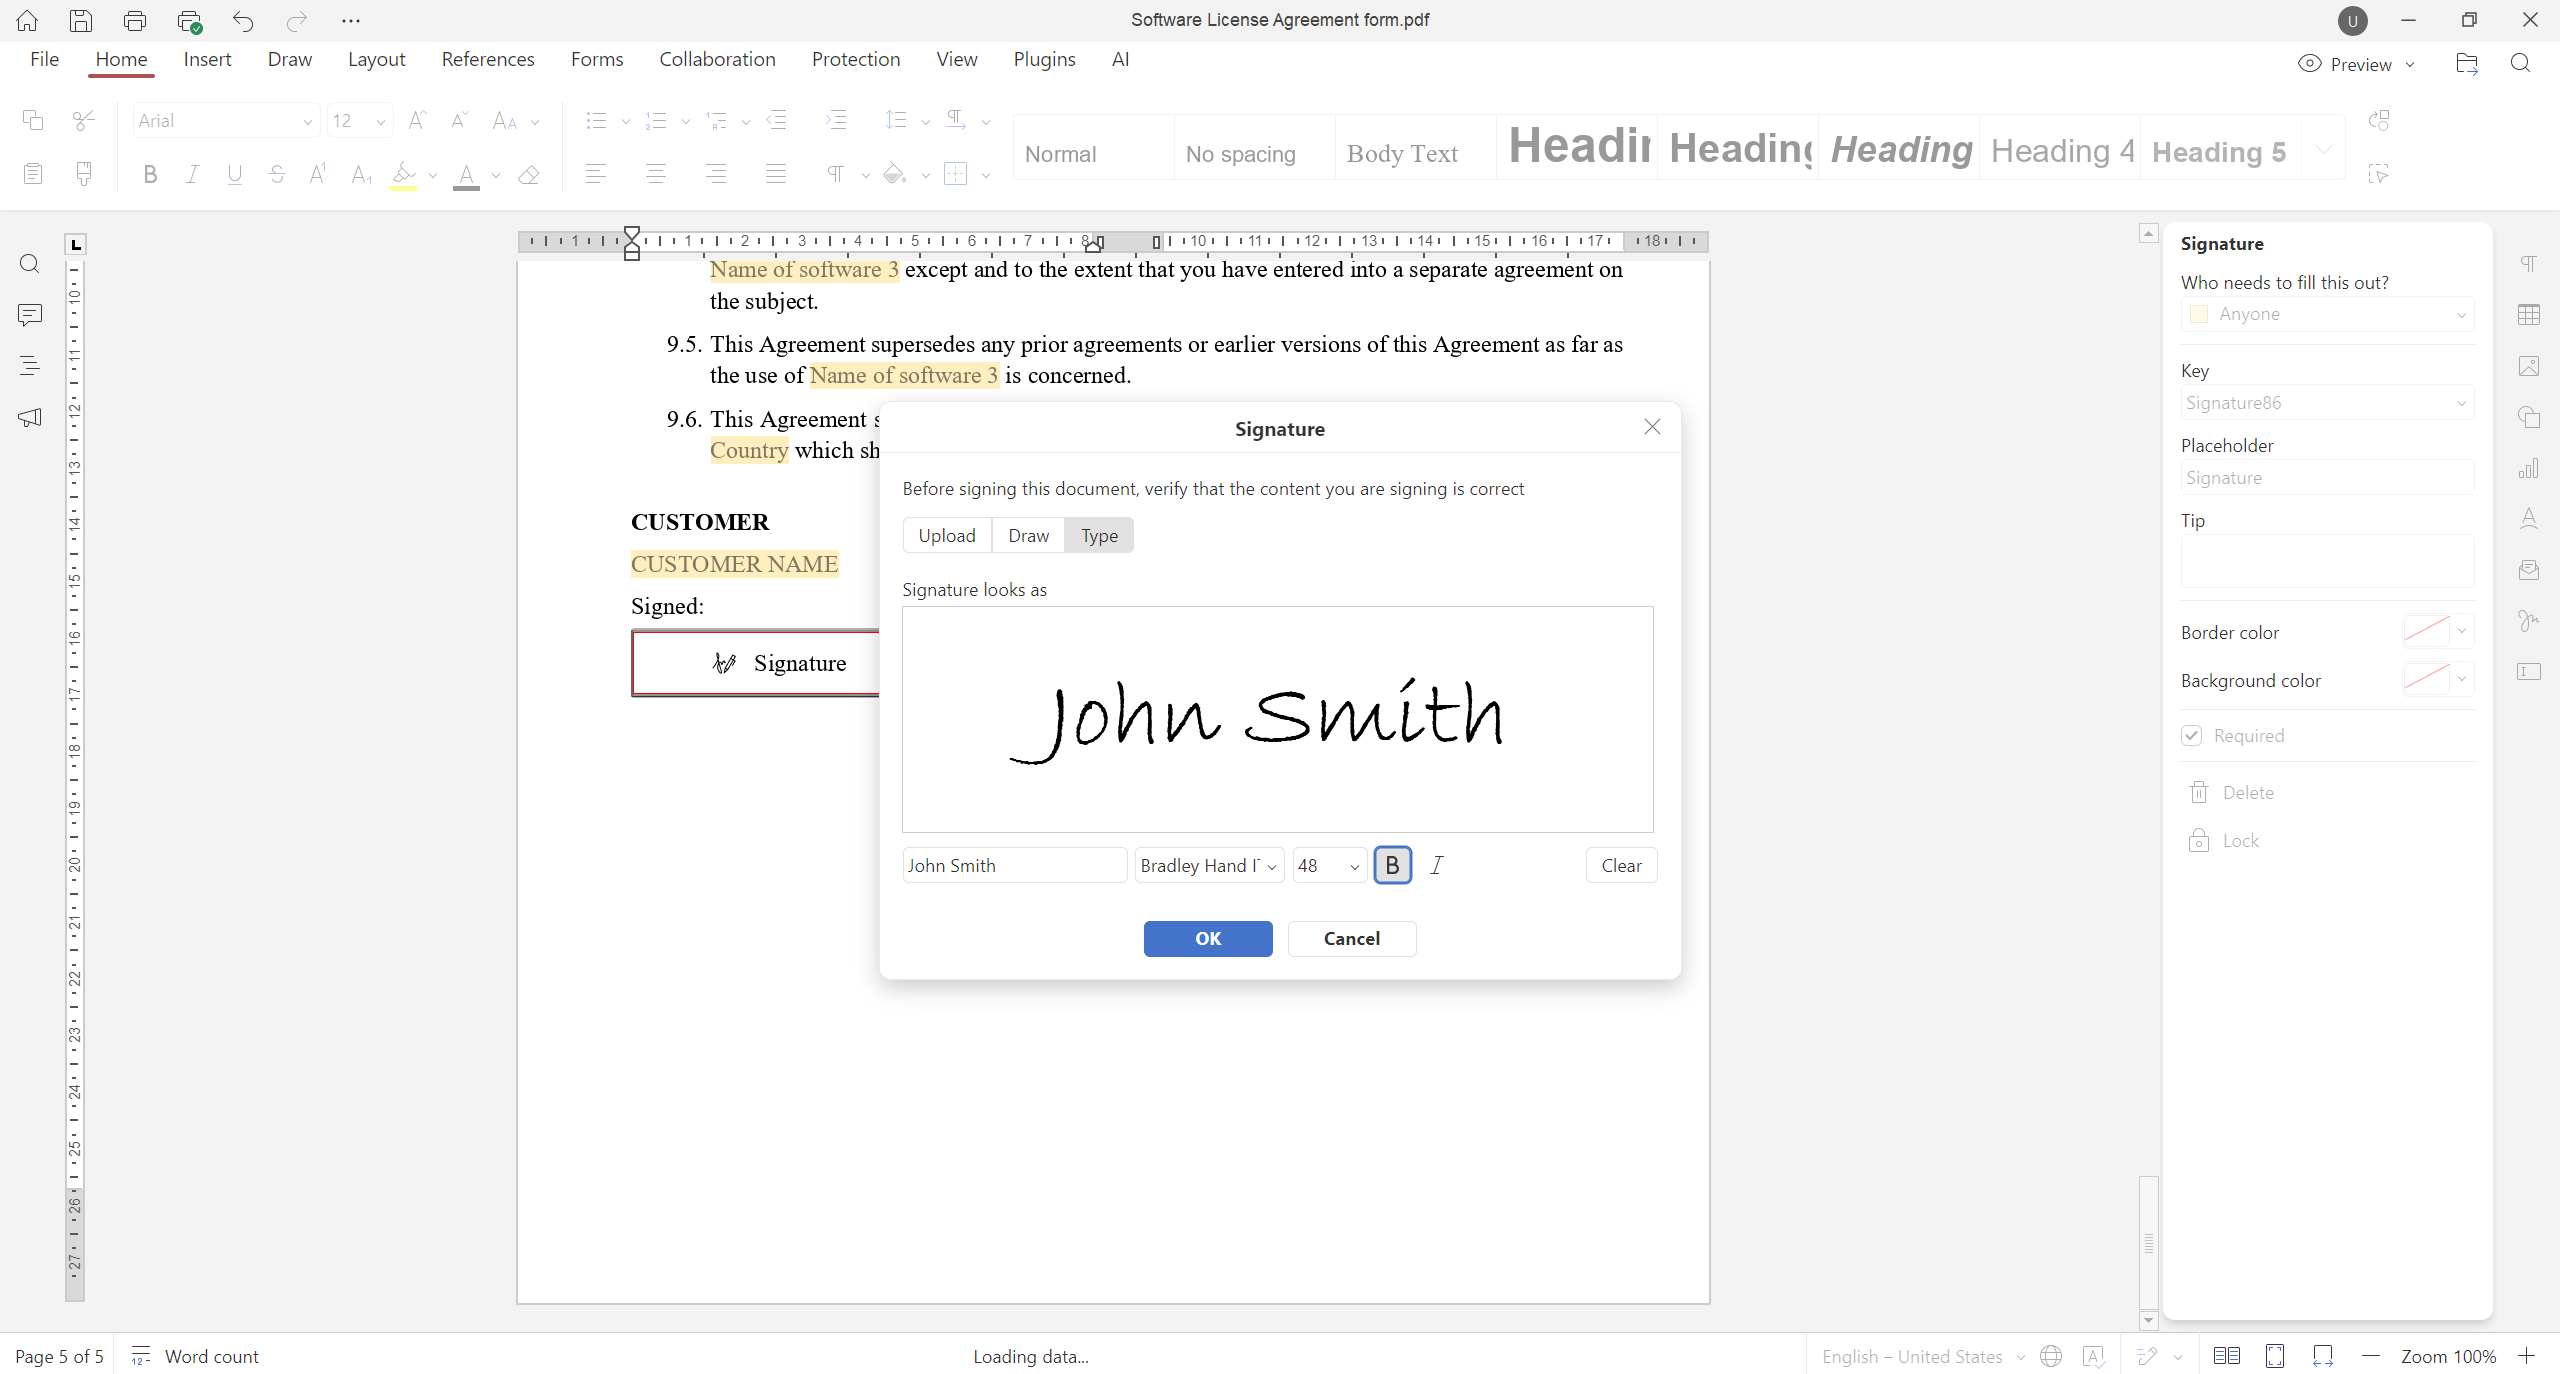Screen dimensions: 2560x1374
Task: Click the Open file location folder icon
Action: coord(2467,64)
